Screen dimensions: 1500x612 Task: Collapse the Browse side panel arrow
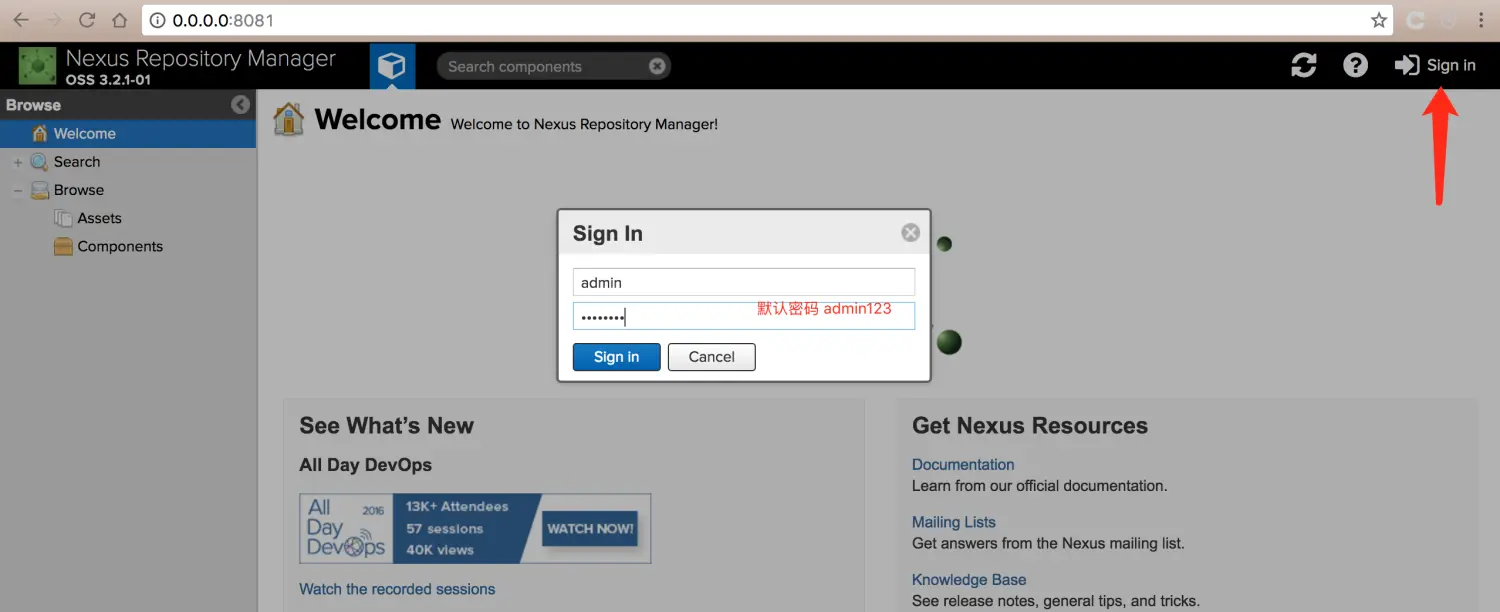coord(240,104)
